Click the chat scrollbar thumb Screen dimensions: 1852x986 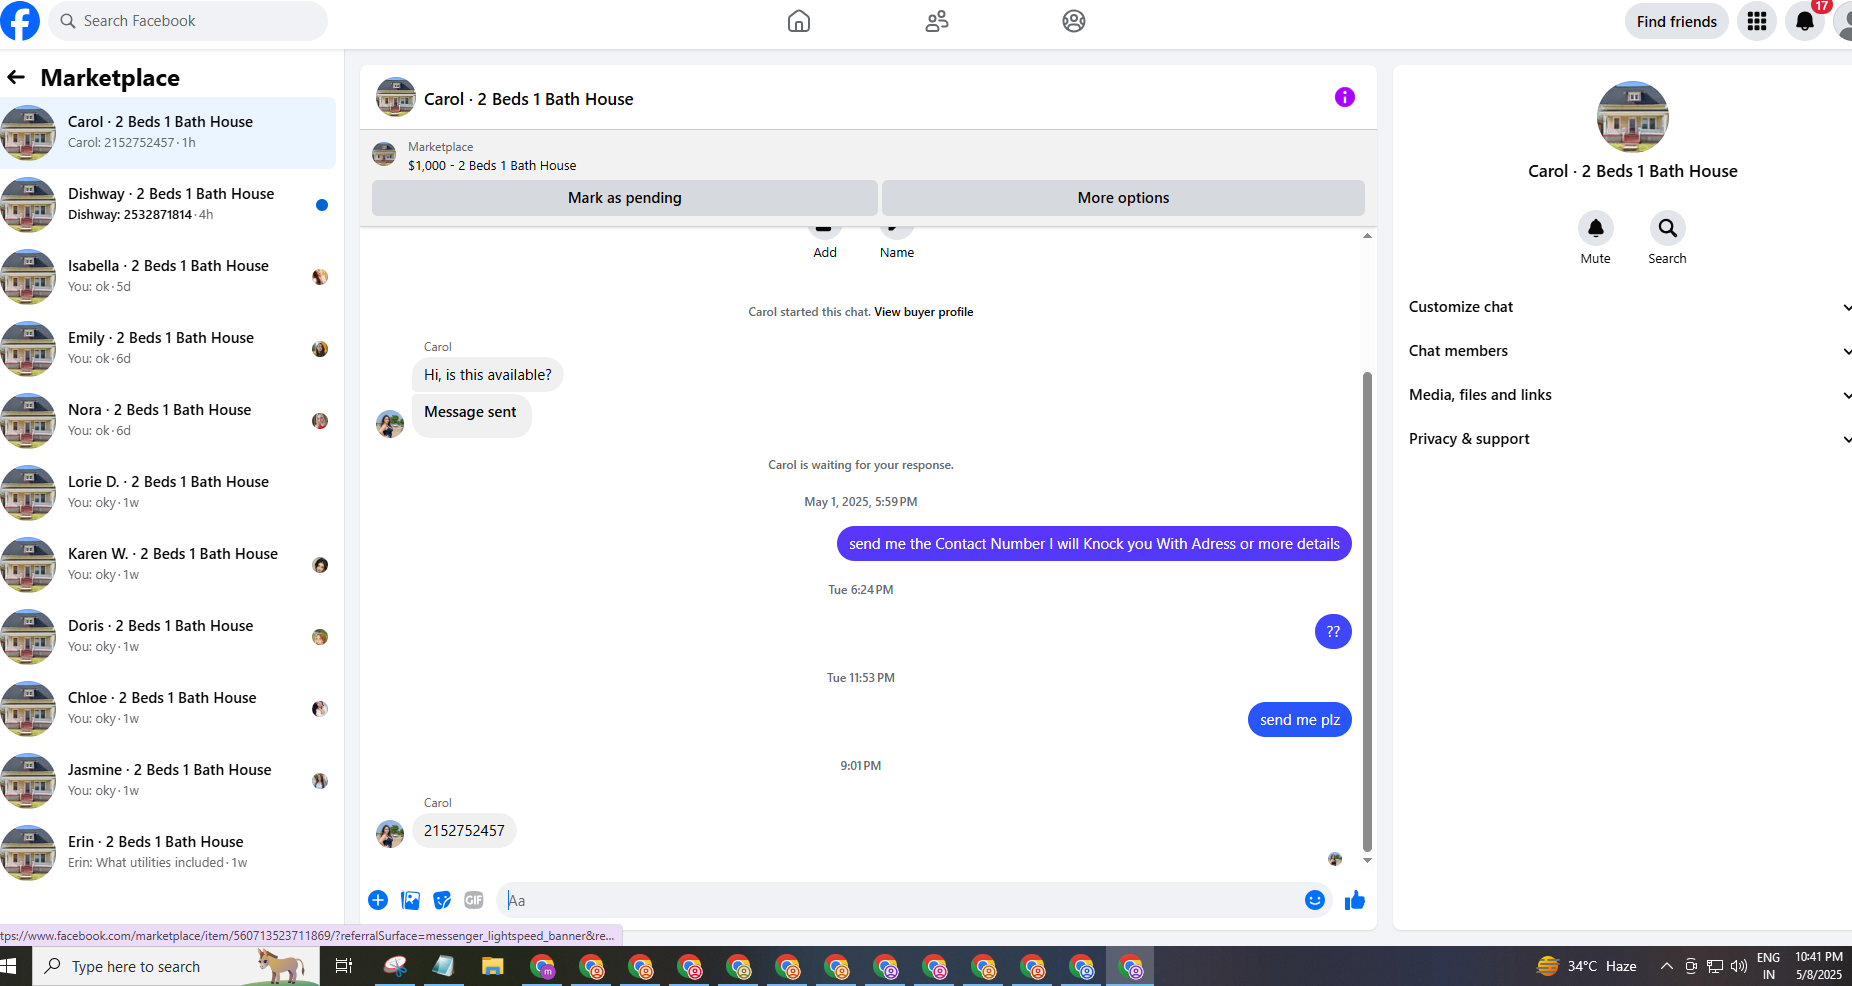coord(1367,611)
